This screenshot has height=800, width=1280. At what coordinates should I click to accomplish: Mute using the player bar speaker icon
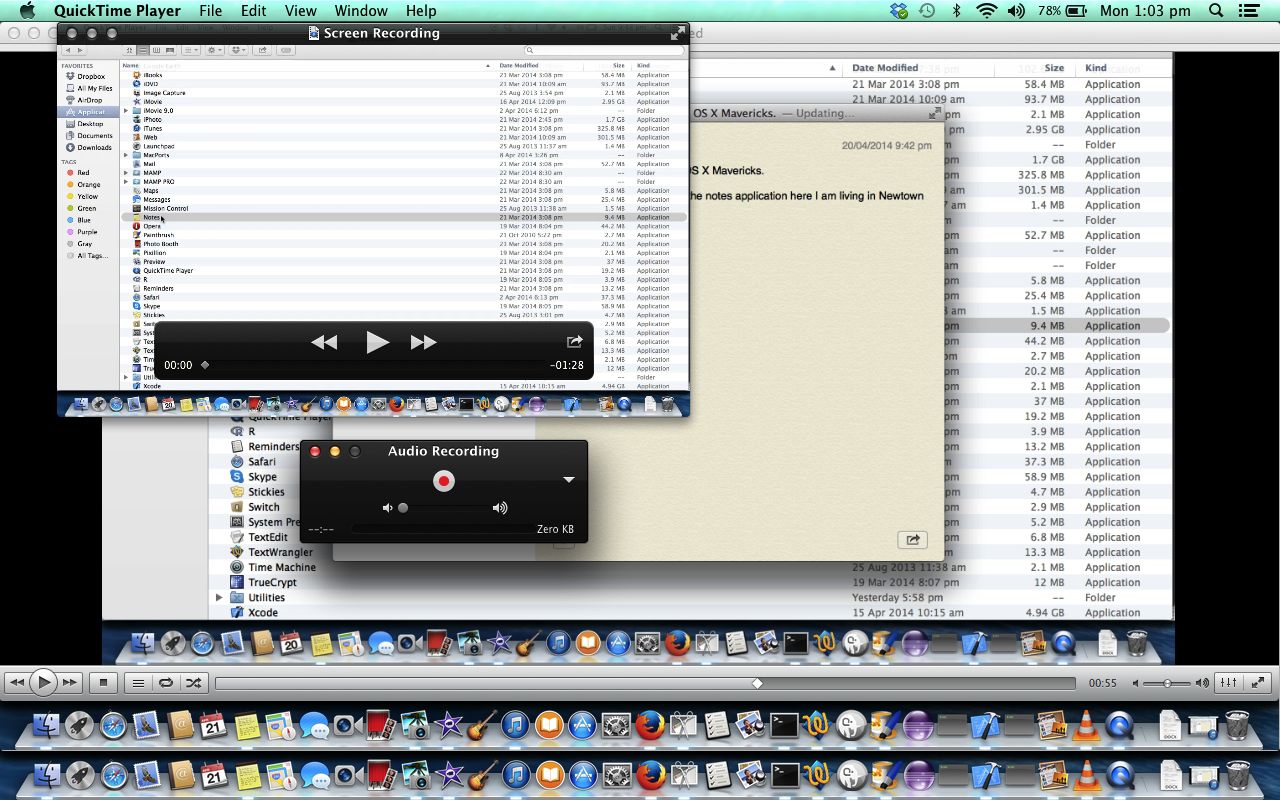point(1135,683)
